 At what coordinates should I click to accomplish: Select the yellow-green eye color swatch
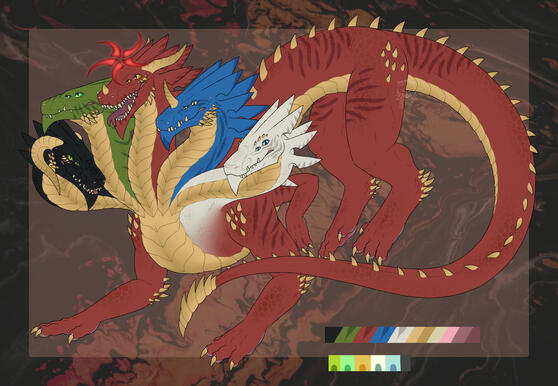[x=334, y=363]
